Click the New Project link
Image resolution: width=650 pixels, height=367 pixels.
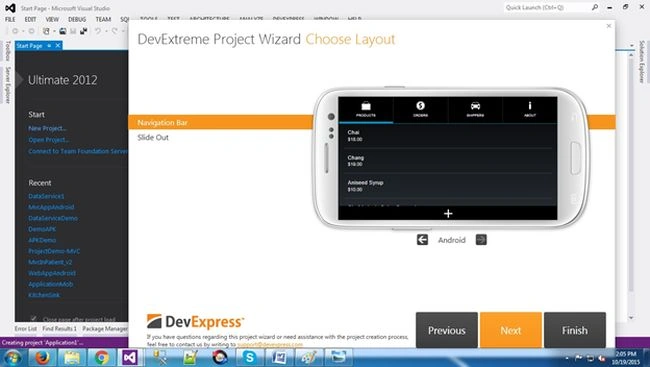tap(47, 129)
